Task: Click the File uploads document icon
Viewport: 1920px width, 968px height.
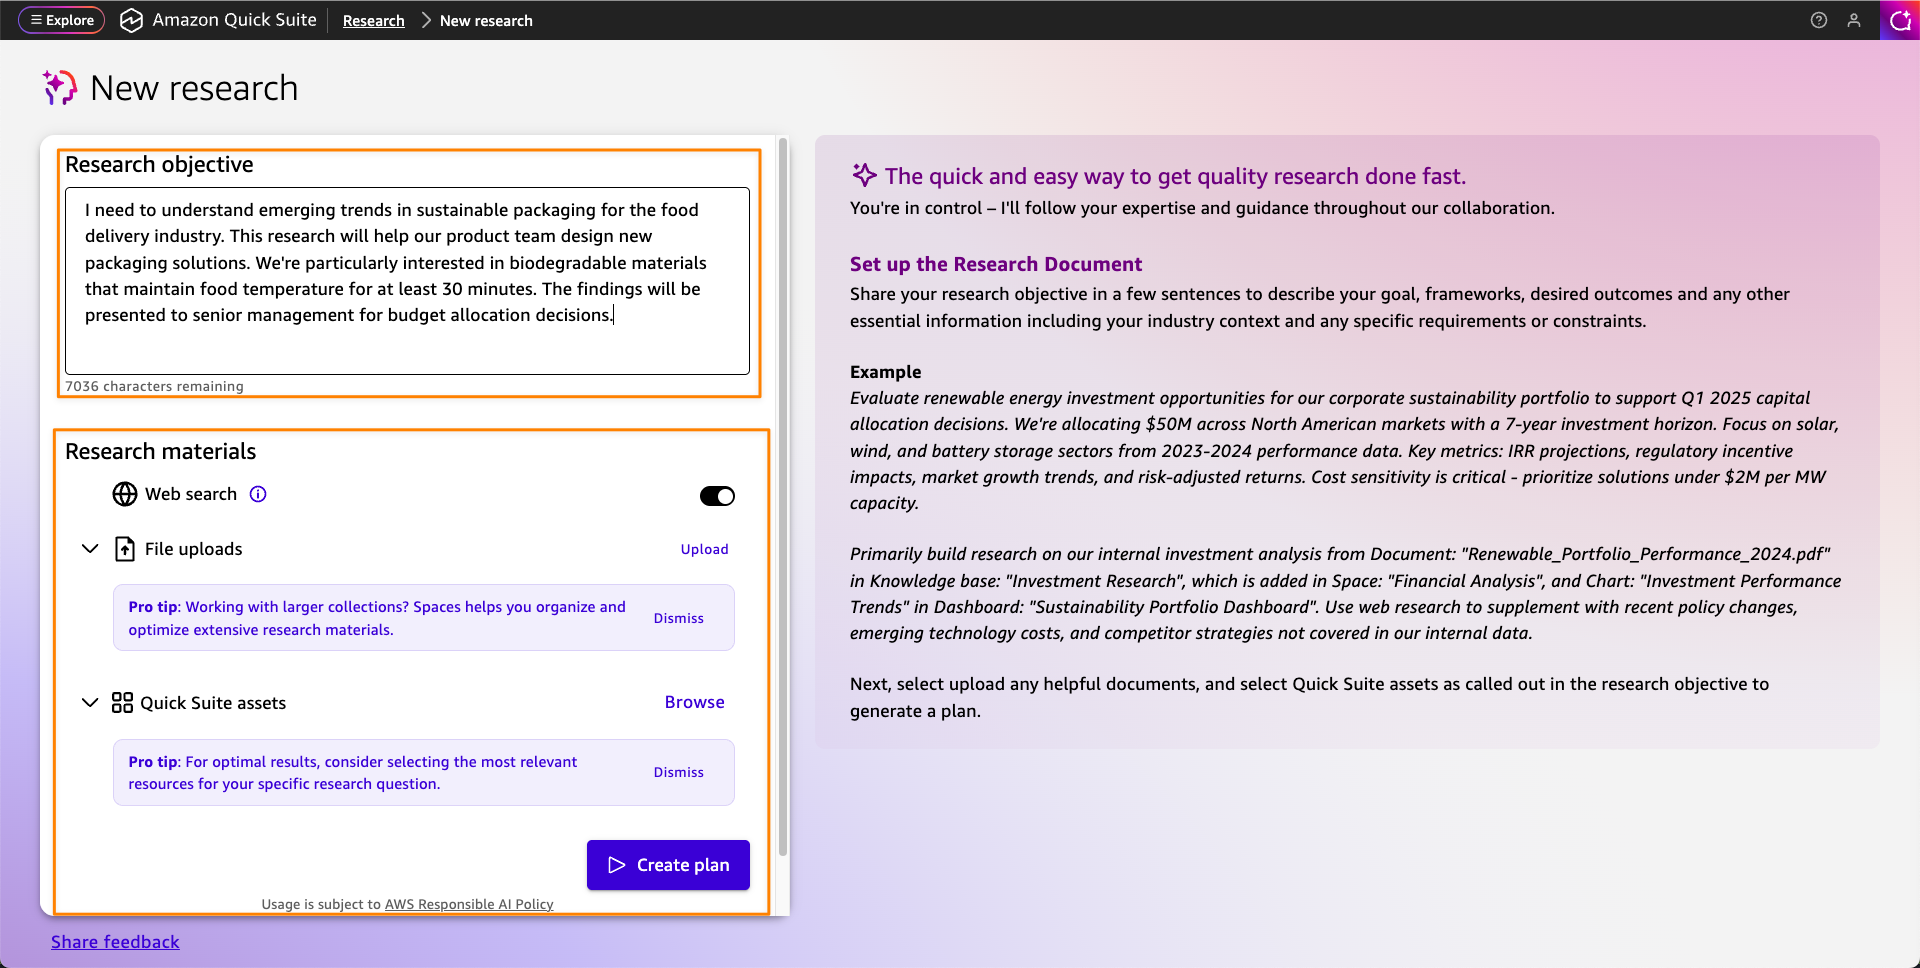Action: [125, 549]
